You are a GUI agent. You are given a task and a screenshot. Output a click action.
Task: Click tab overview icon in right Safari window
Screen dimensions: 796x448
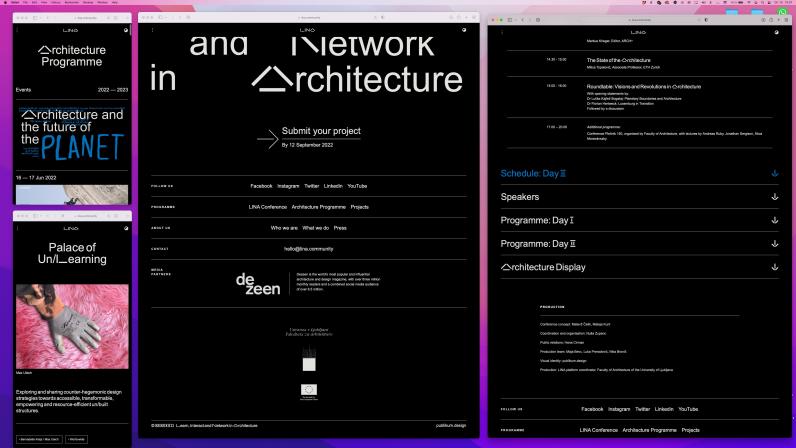[x=787, y=20]
